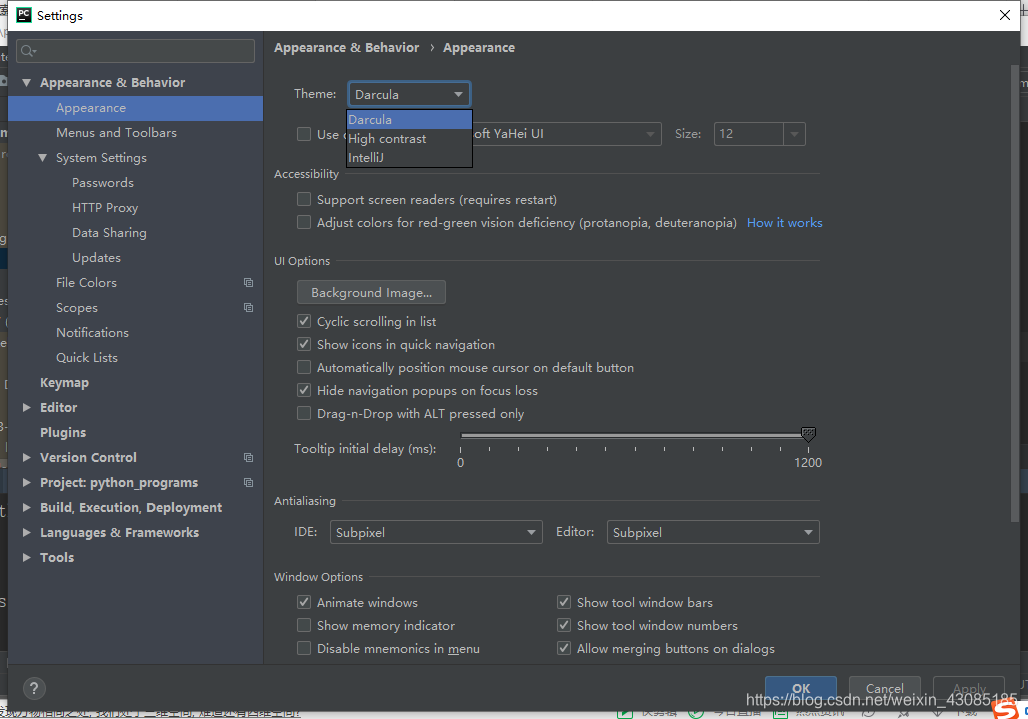Open the help question mark button
The height and width of the screenshot is (719, 1028).
(x=34, y=688)
